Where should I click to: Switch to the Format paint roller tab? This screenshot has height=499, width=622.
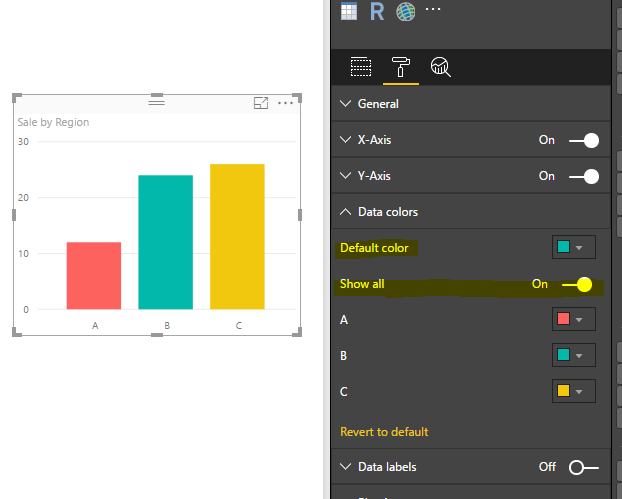pyautogui.click(x=401, y=67)
